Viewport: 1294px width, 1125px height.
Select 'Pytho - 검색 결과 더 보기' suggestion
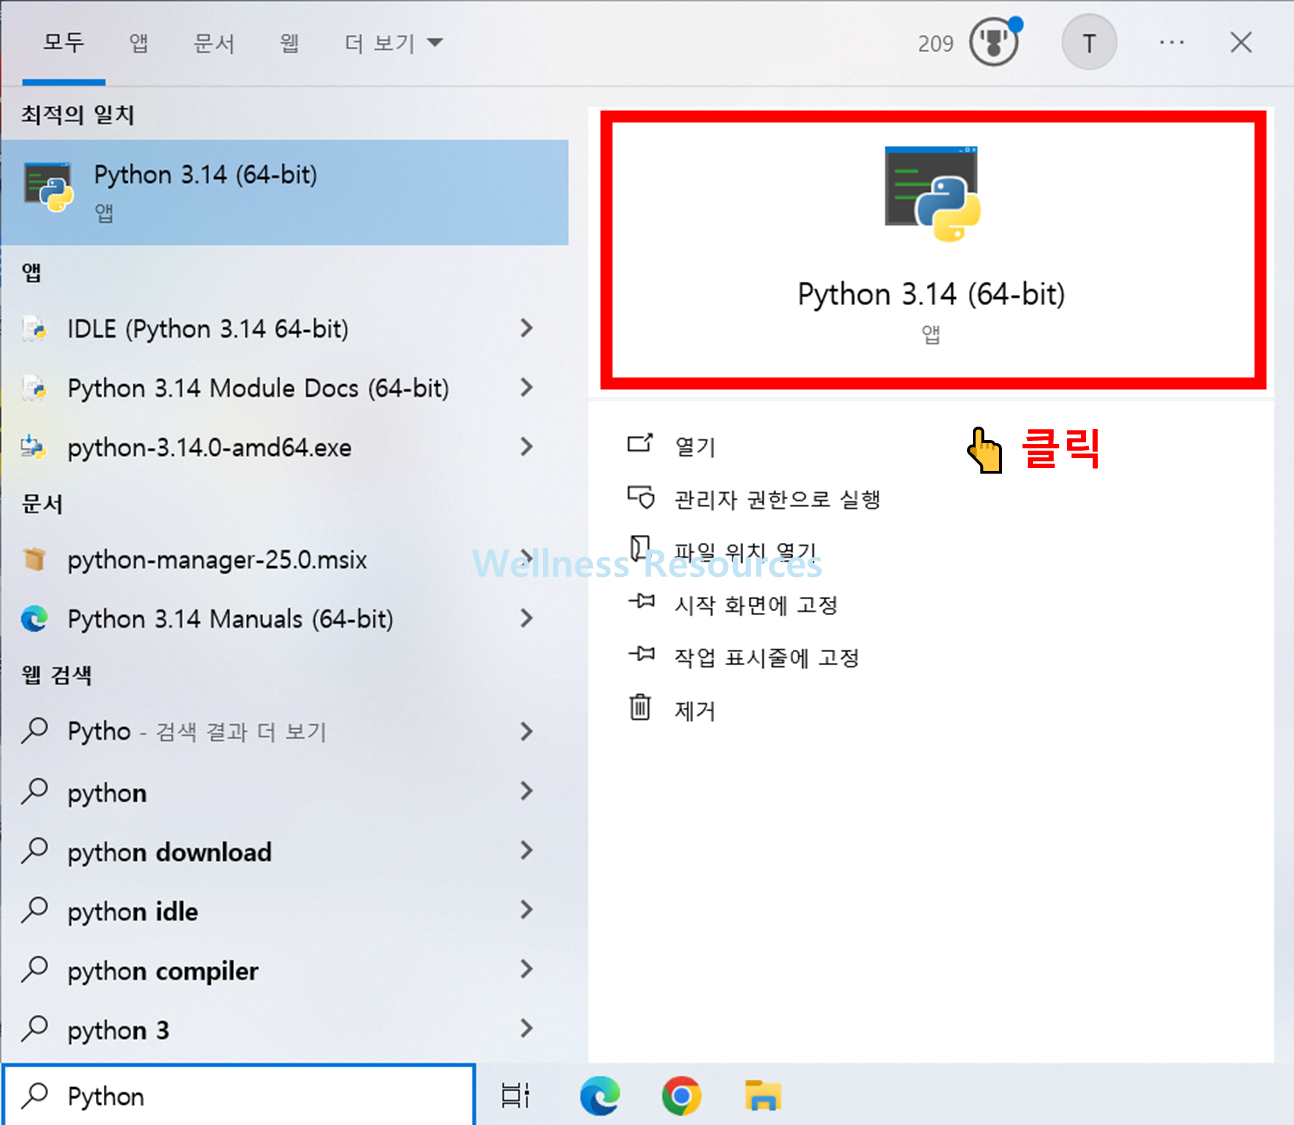click(197, 731)
